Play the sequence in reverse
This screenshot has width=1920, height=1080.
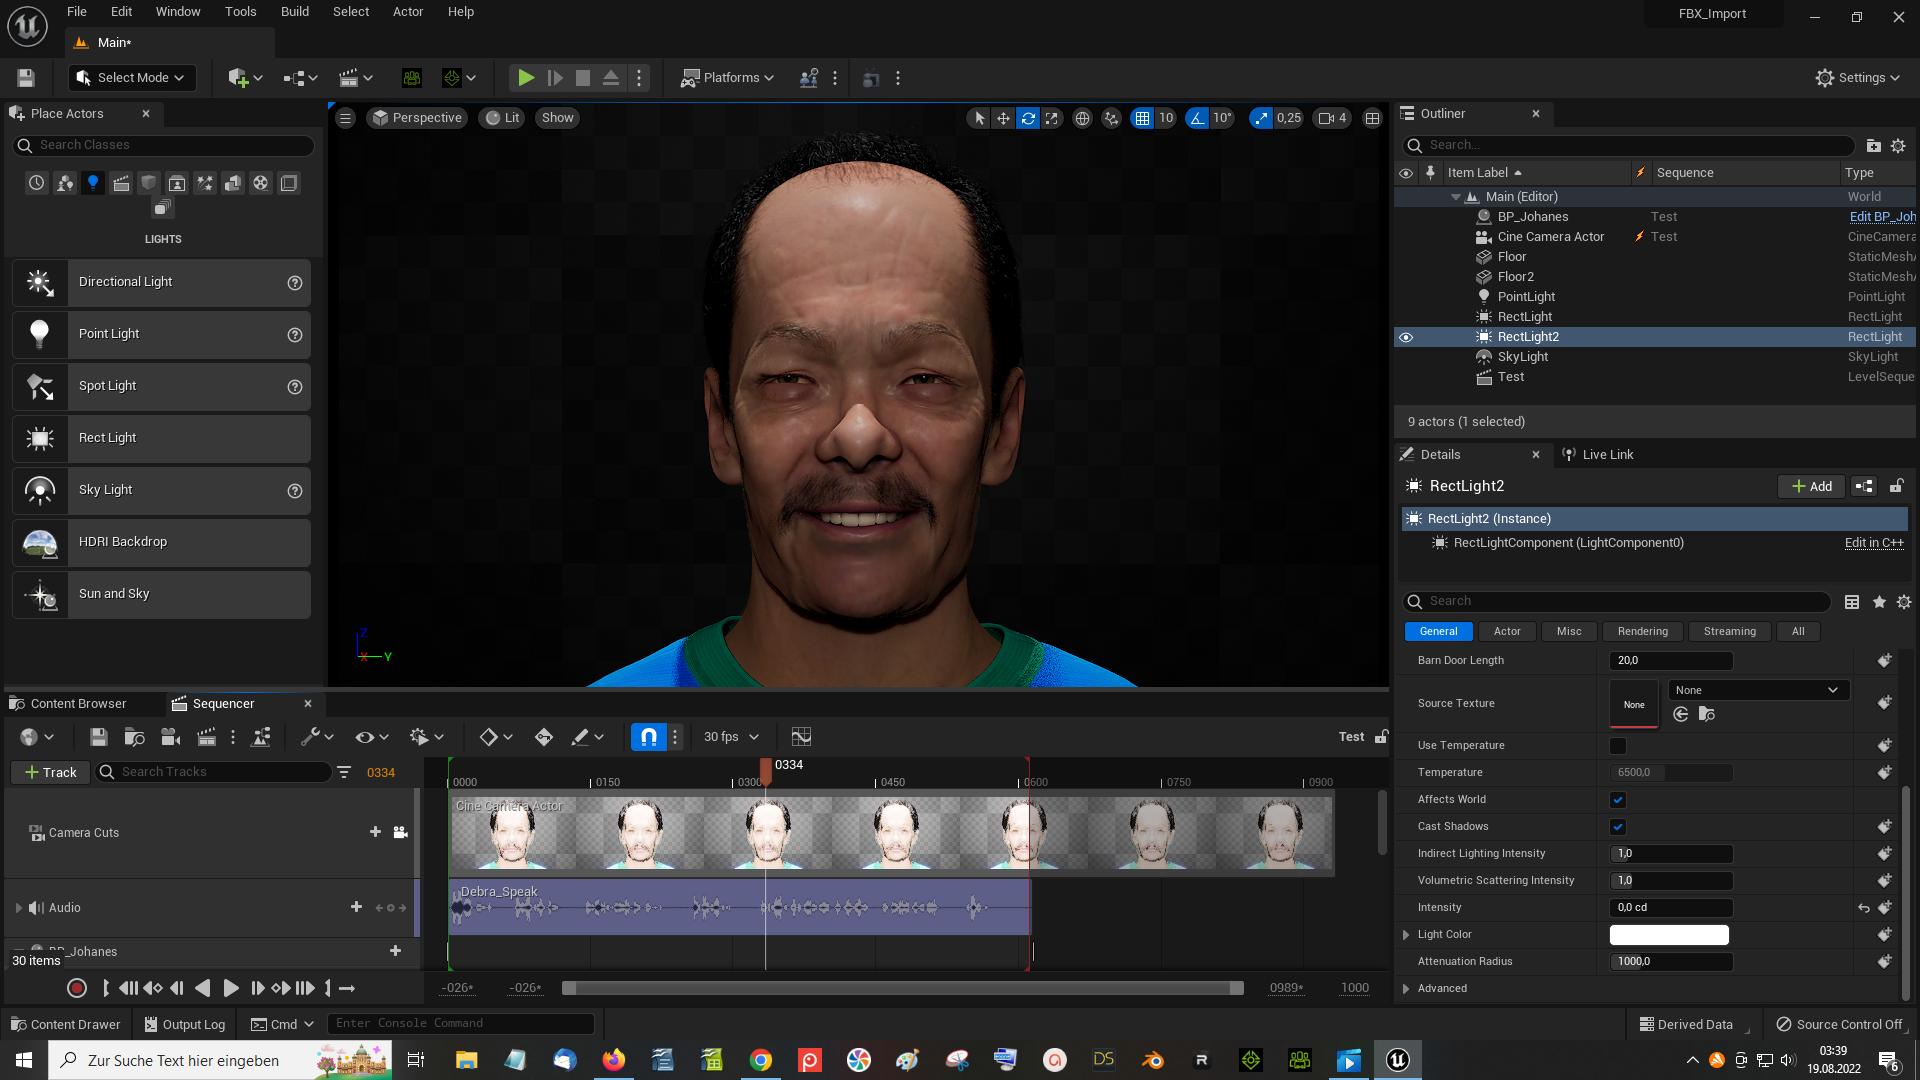pyautogui.click(x=203, y=988)
